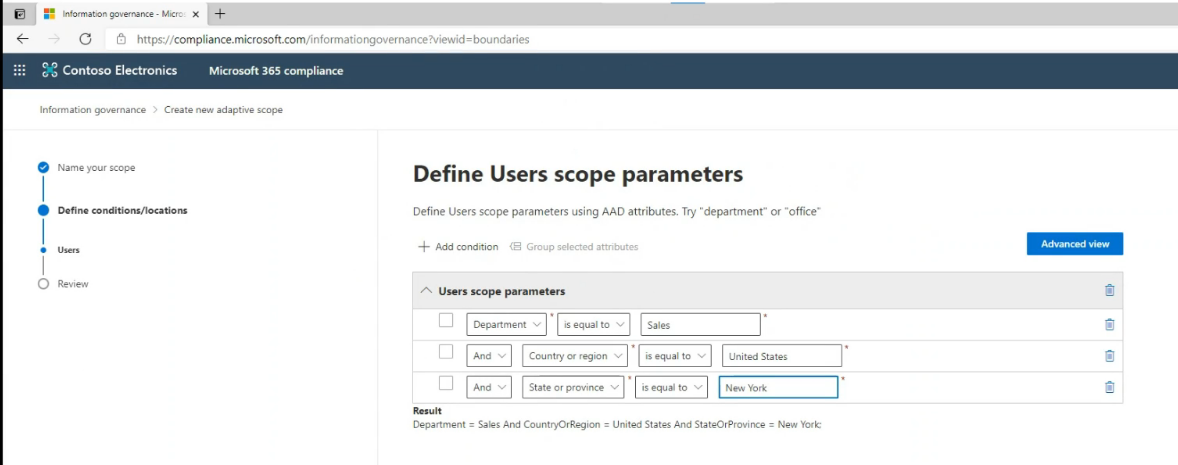Check the Country or region row checkbox
The width and height of the screenshot is (1178, 465).
pyautogui.click(x=446, y=352)
